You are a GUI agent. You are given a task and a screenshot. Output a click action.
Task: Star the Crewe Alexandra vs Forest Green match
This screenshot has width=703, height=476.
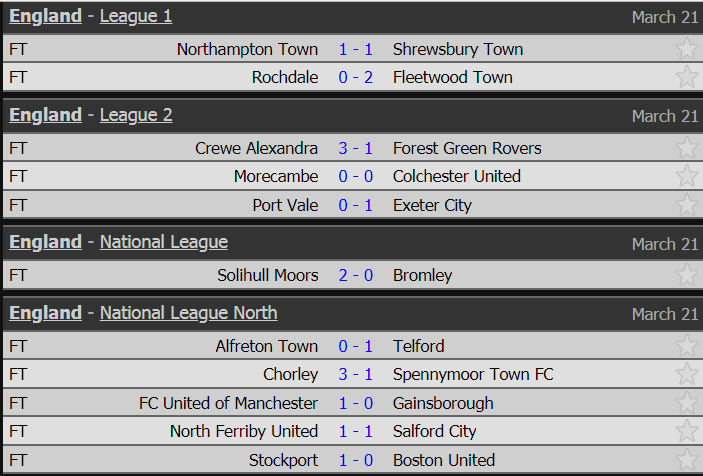pyautogui.click(x=687, y=147)
